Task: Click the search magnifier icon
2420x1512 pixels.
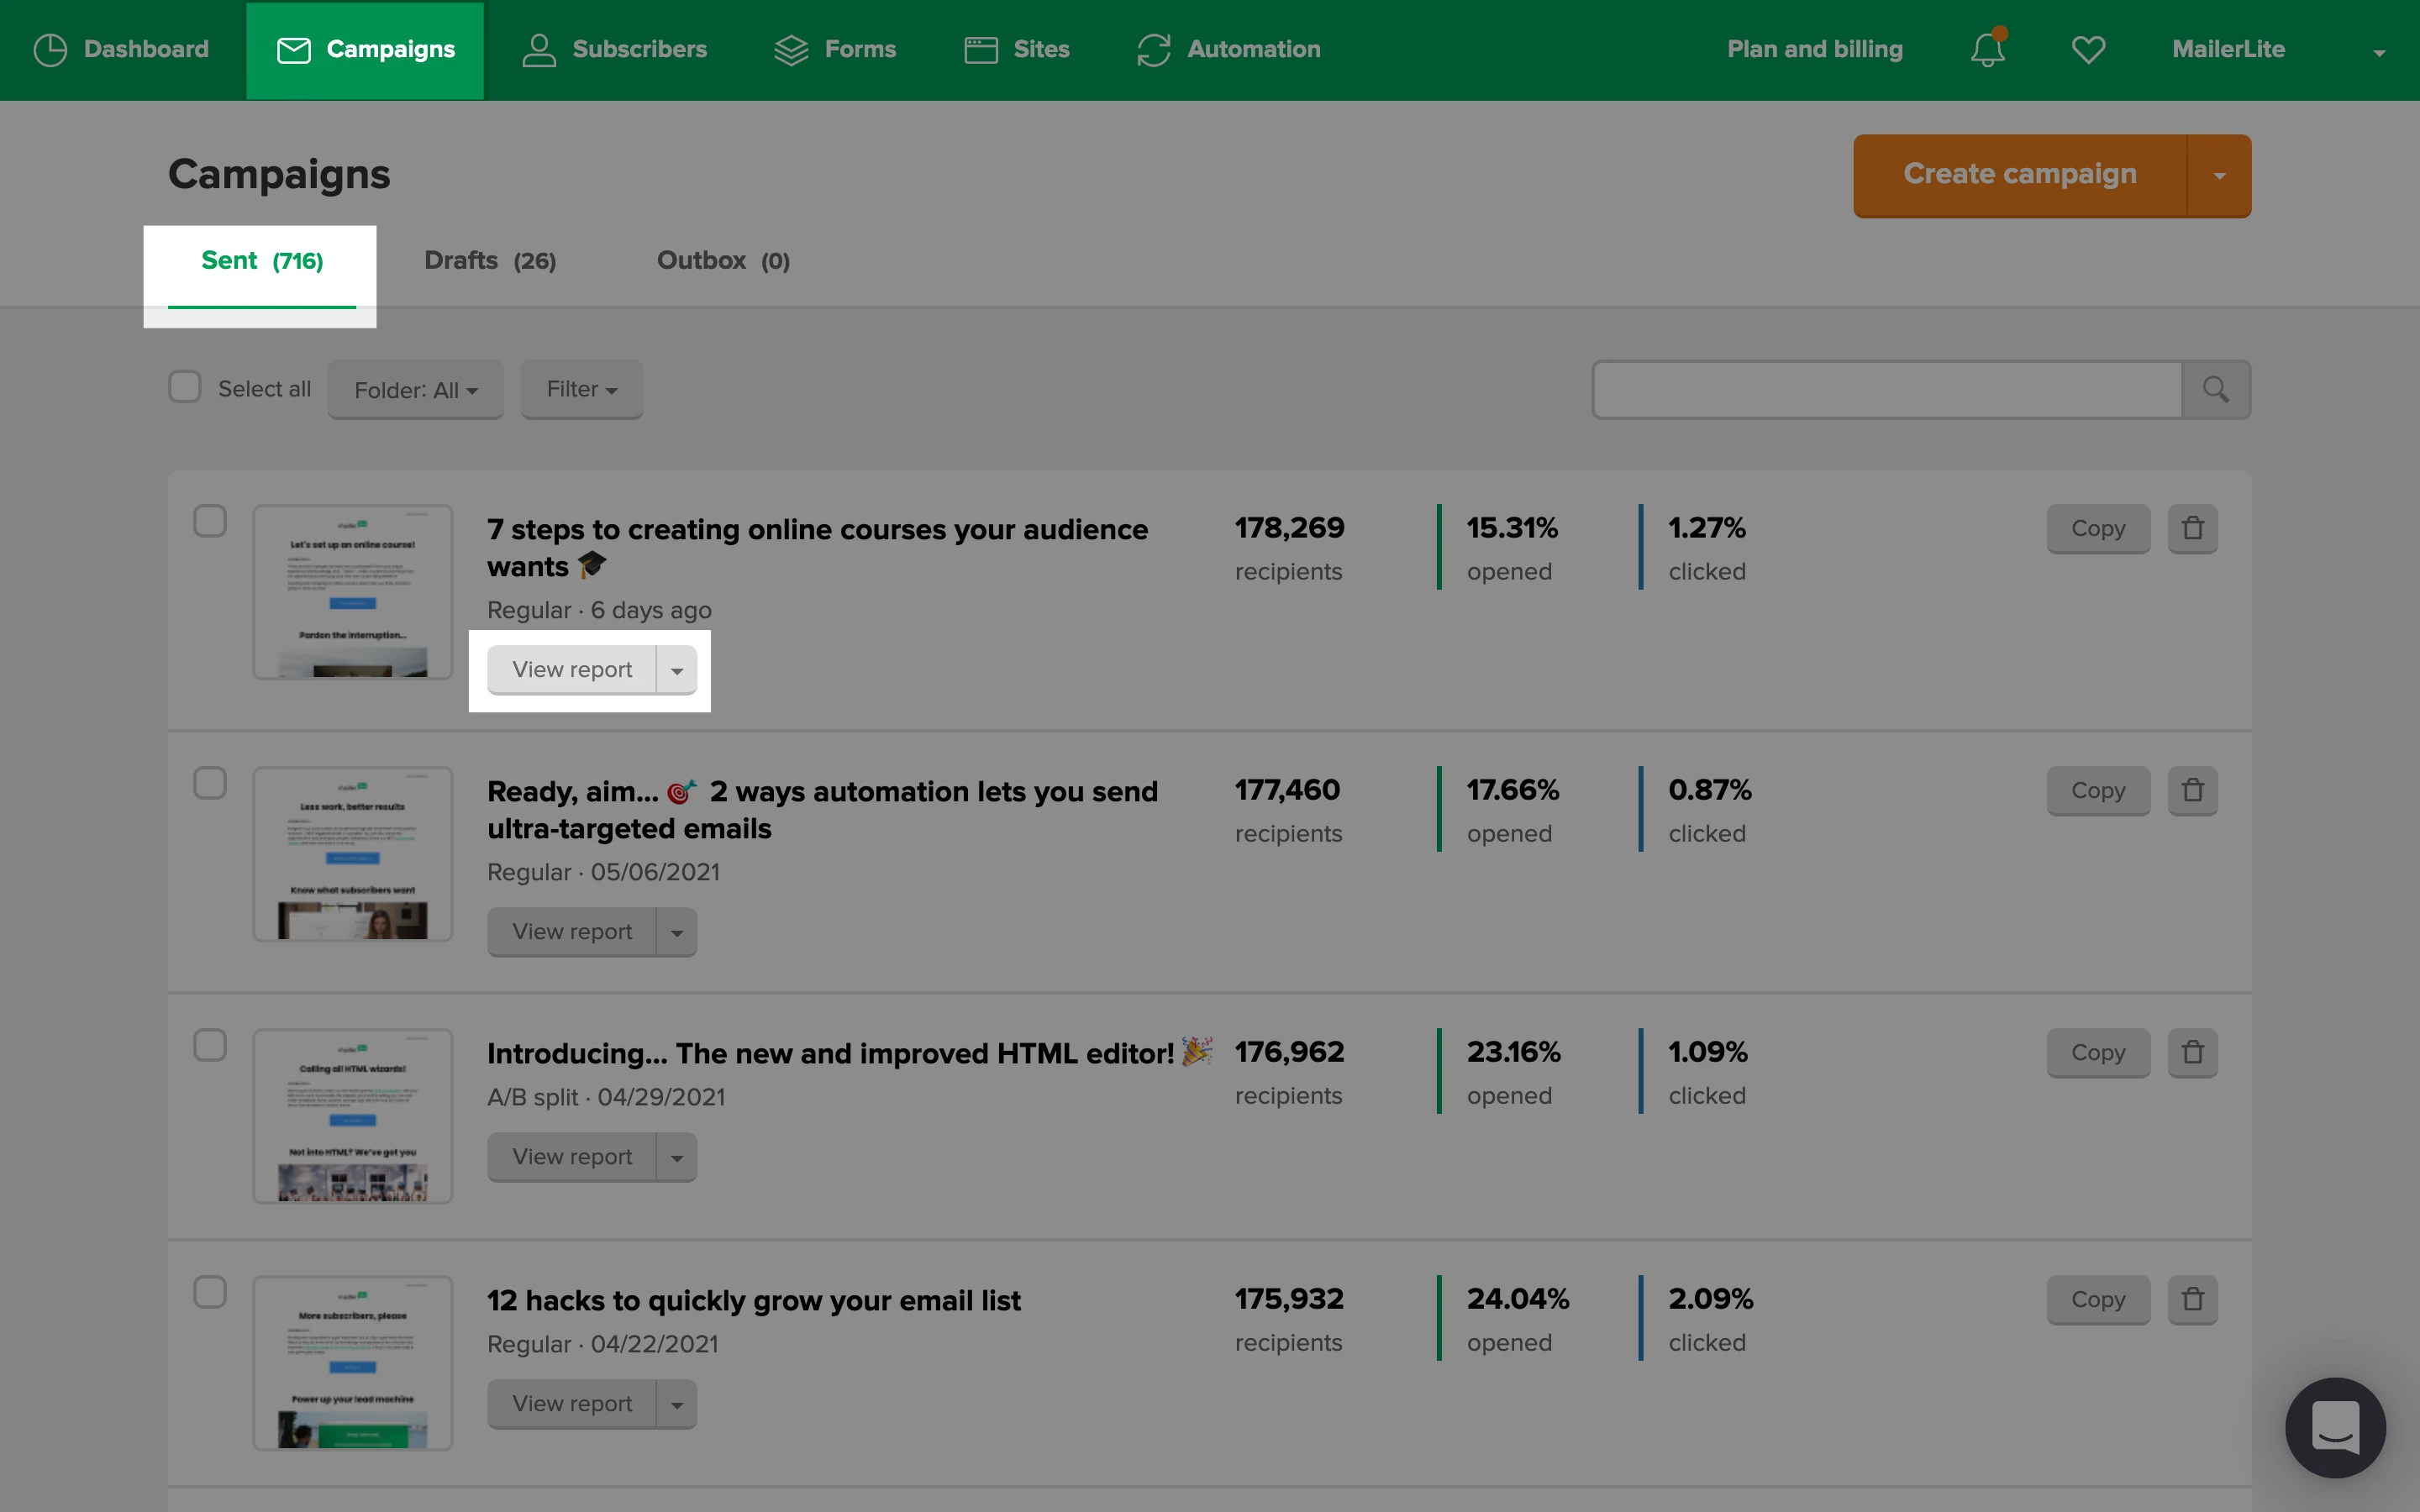Action: coord(2215,389)
